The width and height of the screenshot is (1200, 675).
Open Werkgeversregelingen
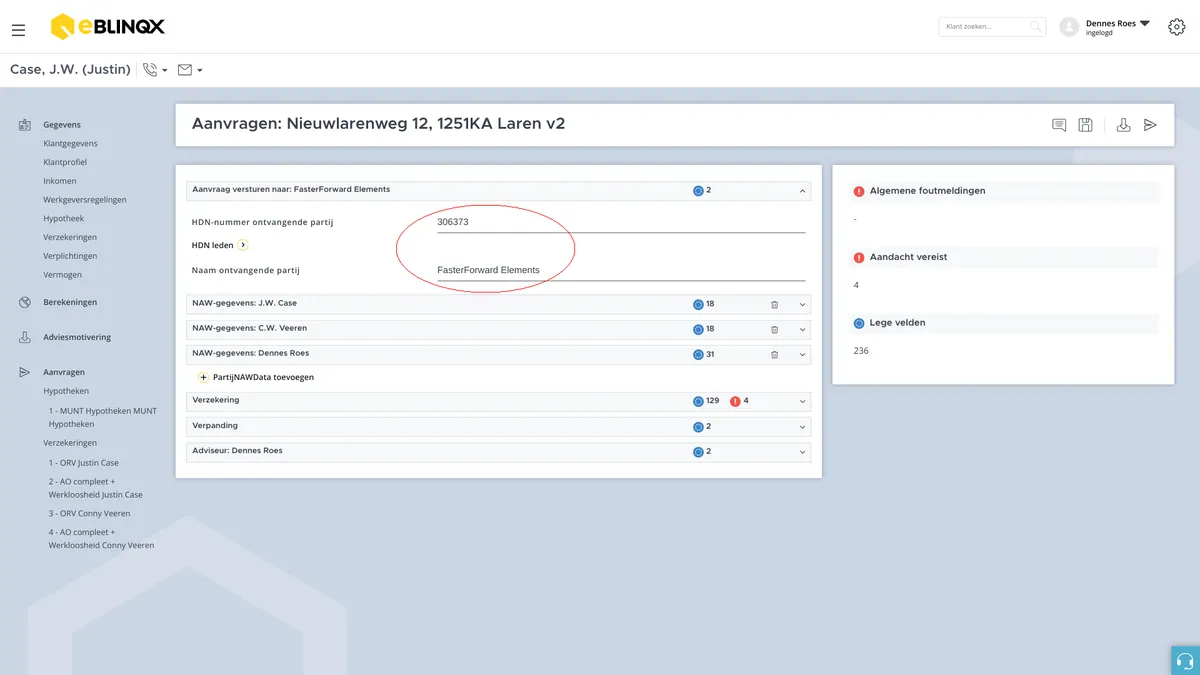tap(85, 200)
